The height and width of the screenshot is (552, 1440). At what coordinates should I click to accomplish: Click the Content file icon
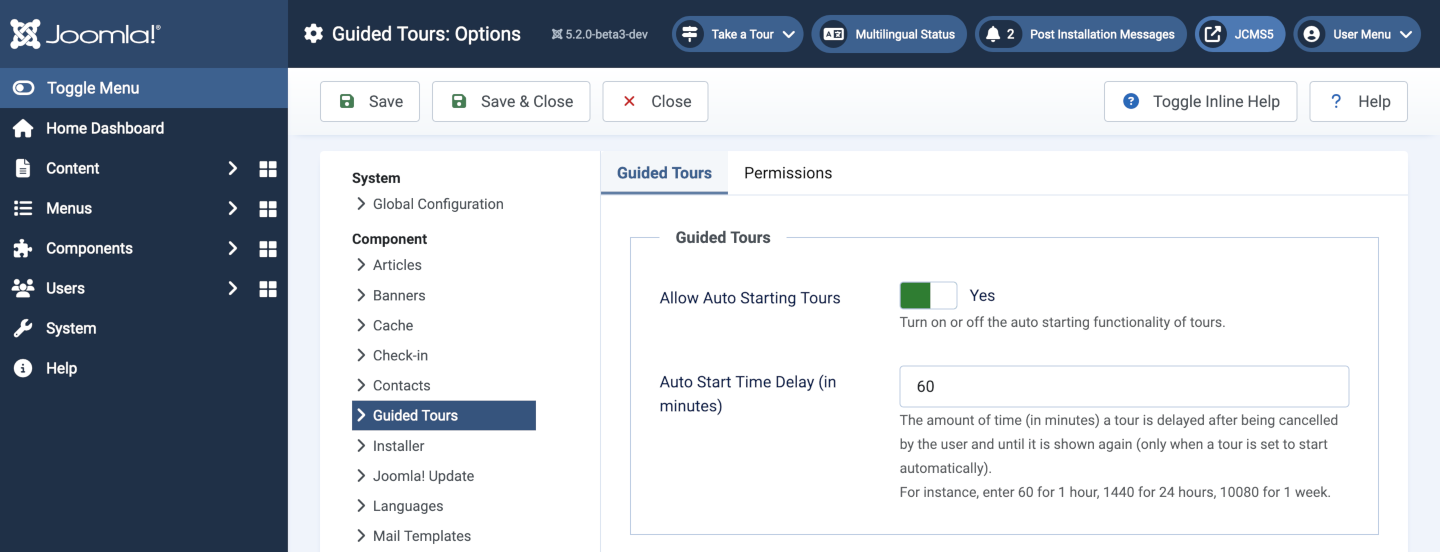[23, 168]
